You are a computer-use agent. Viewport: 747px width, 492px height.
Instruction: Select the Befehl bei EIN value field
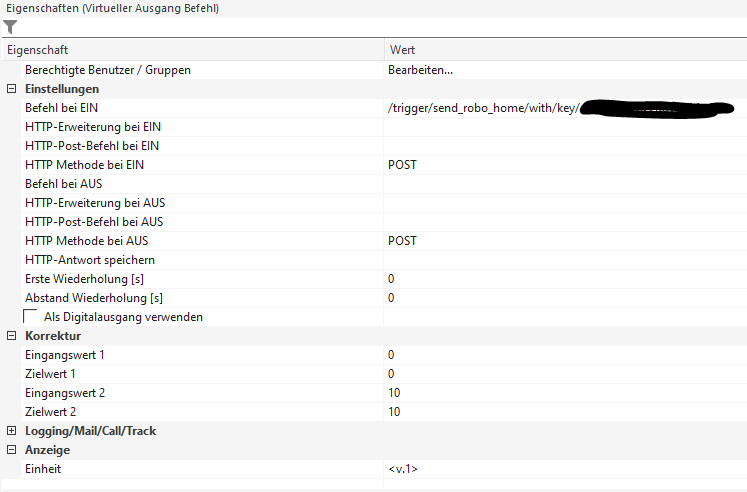pyautogui.click(x=560, y=108)
